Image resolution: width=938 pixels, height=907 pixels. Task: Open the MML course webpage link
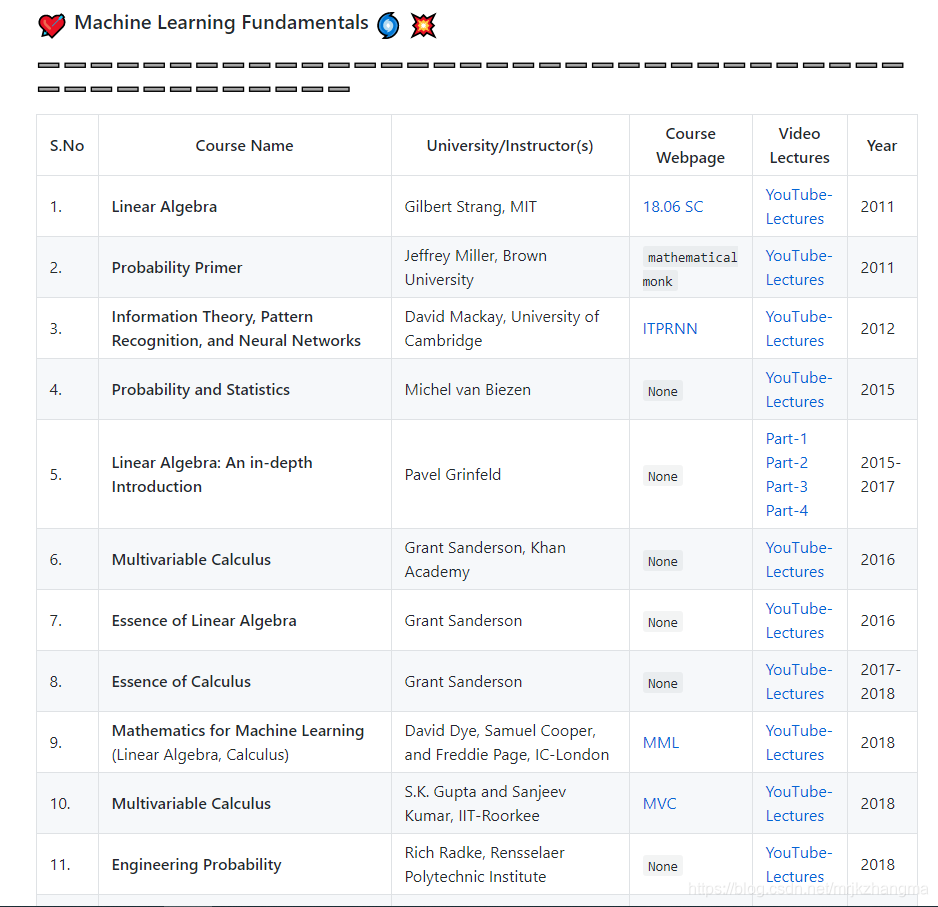661,742
